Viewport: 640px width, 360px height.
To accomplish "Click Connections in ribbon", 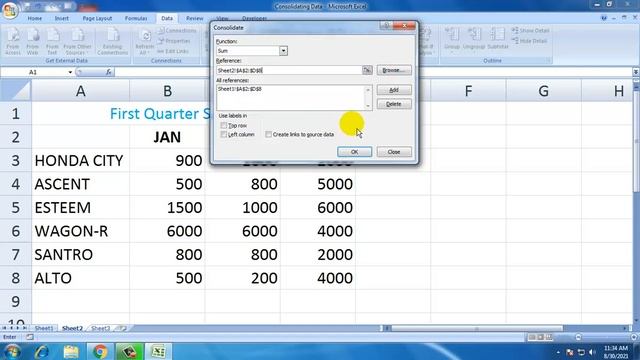I will pos(177,31).
